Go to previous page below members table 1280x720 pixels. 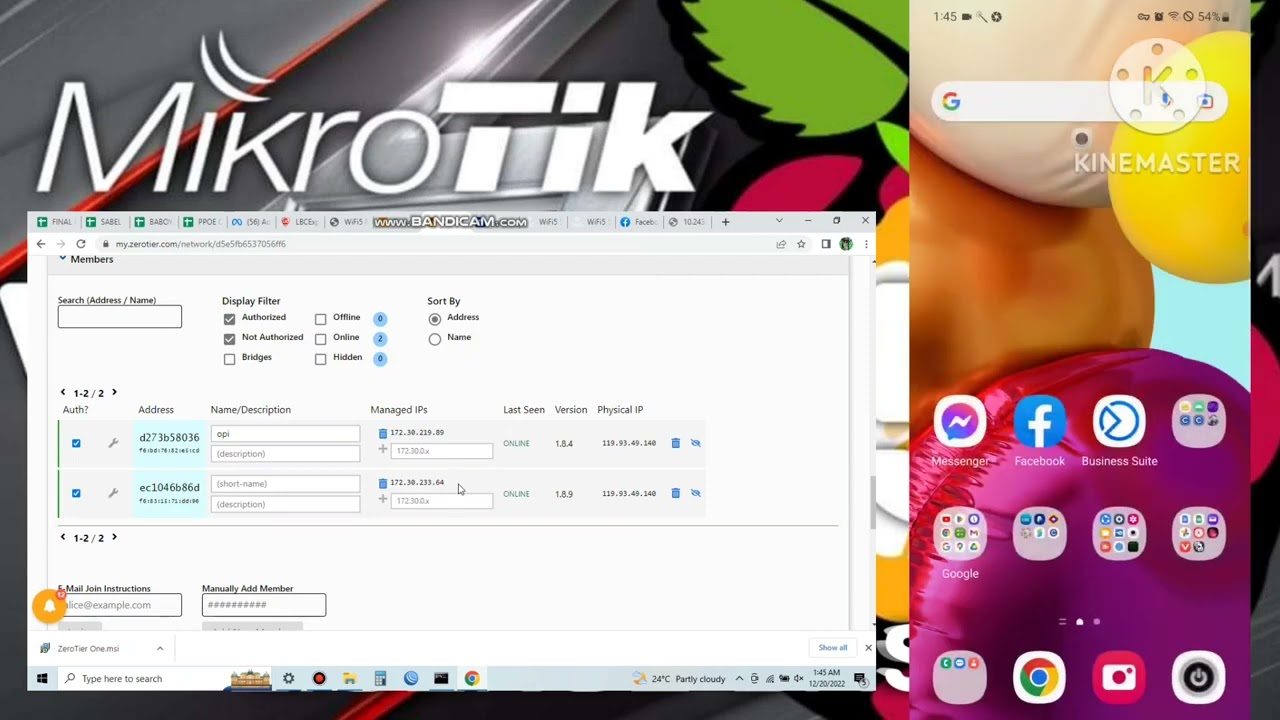63,538
